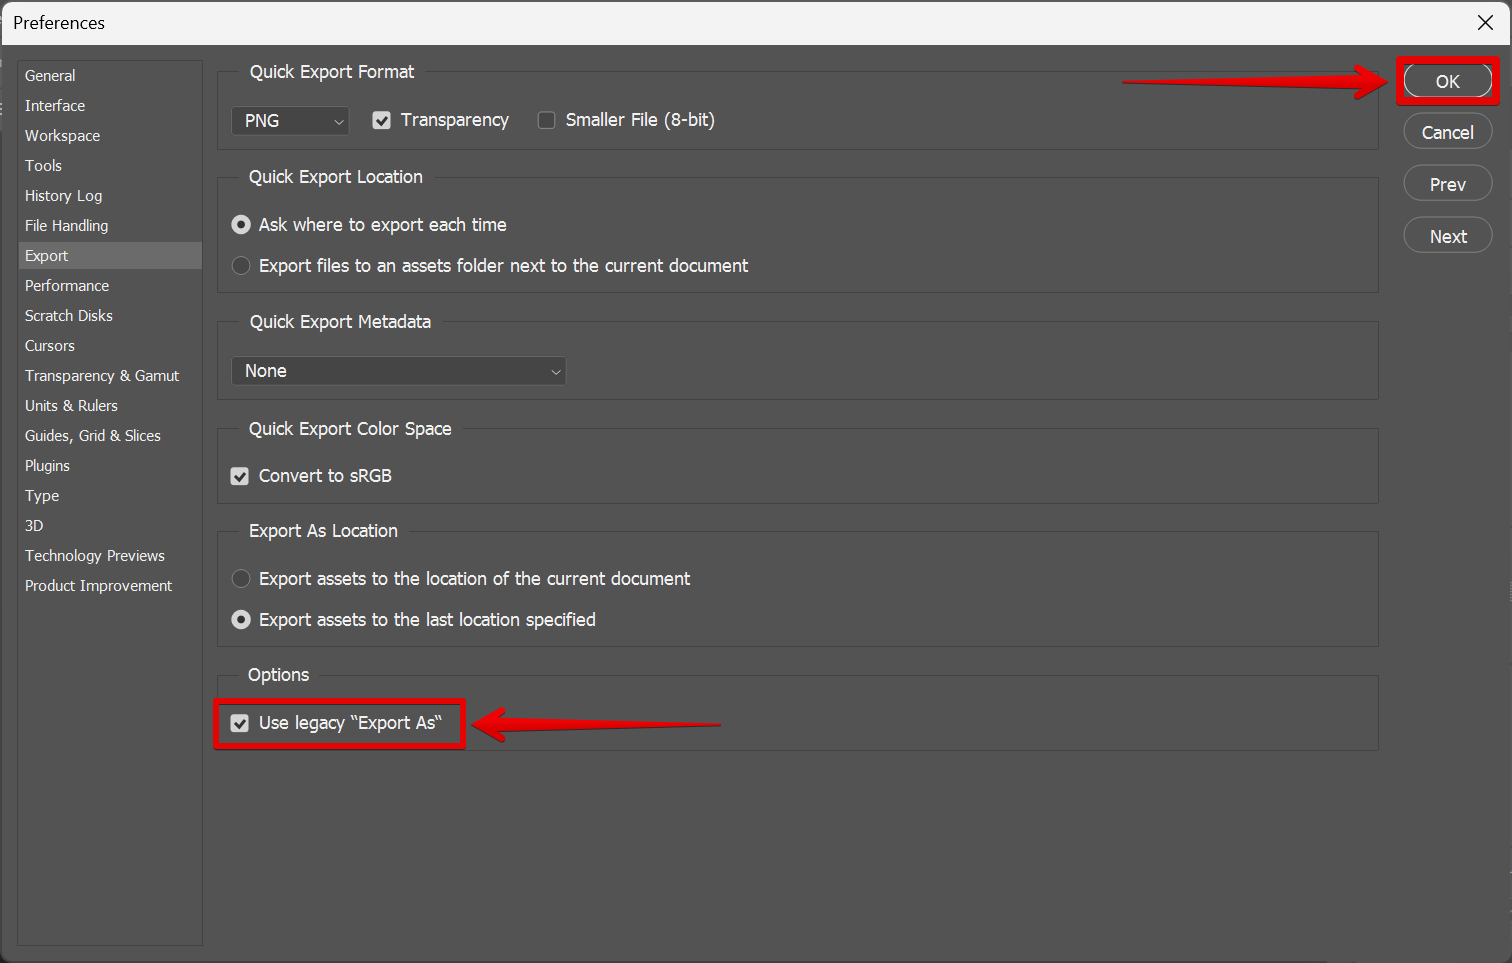Click the Cancel button
Image resolution: width=1512 pixels, height=963 pixels.
[x=1447, y=133]
